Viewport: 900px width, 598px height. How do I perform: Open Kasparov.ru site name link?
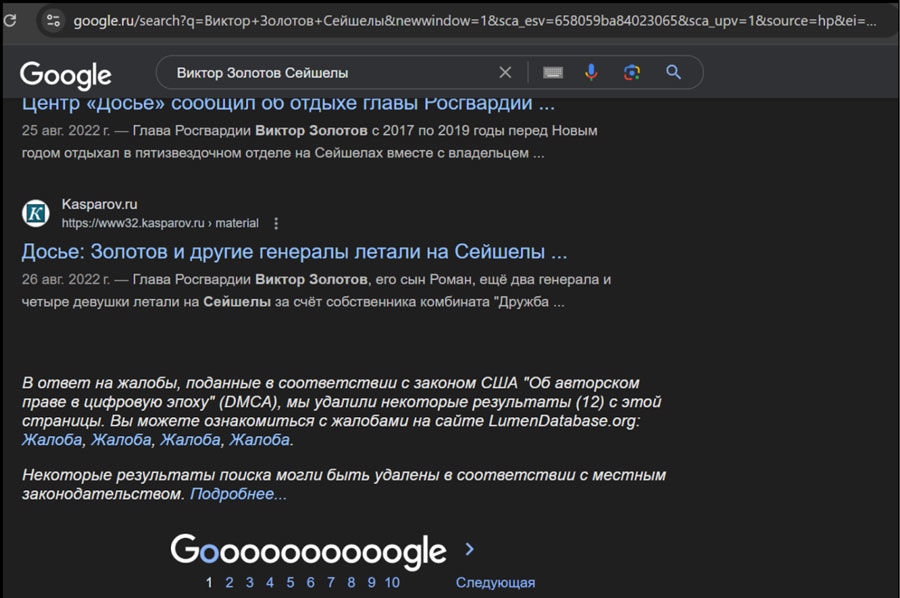coord(99,204)
